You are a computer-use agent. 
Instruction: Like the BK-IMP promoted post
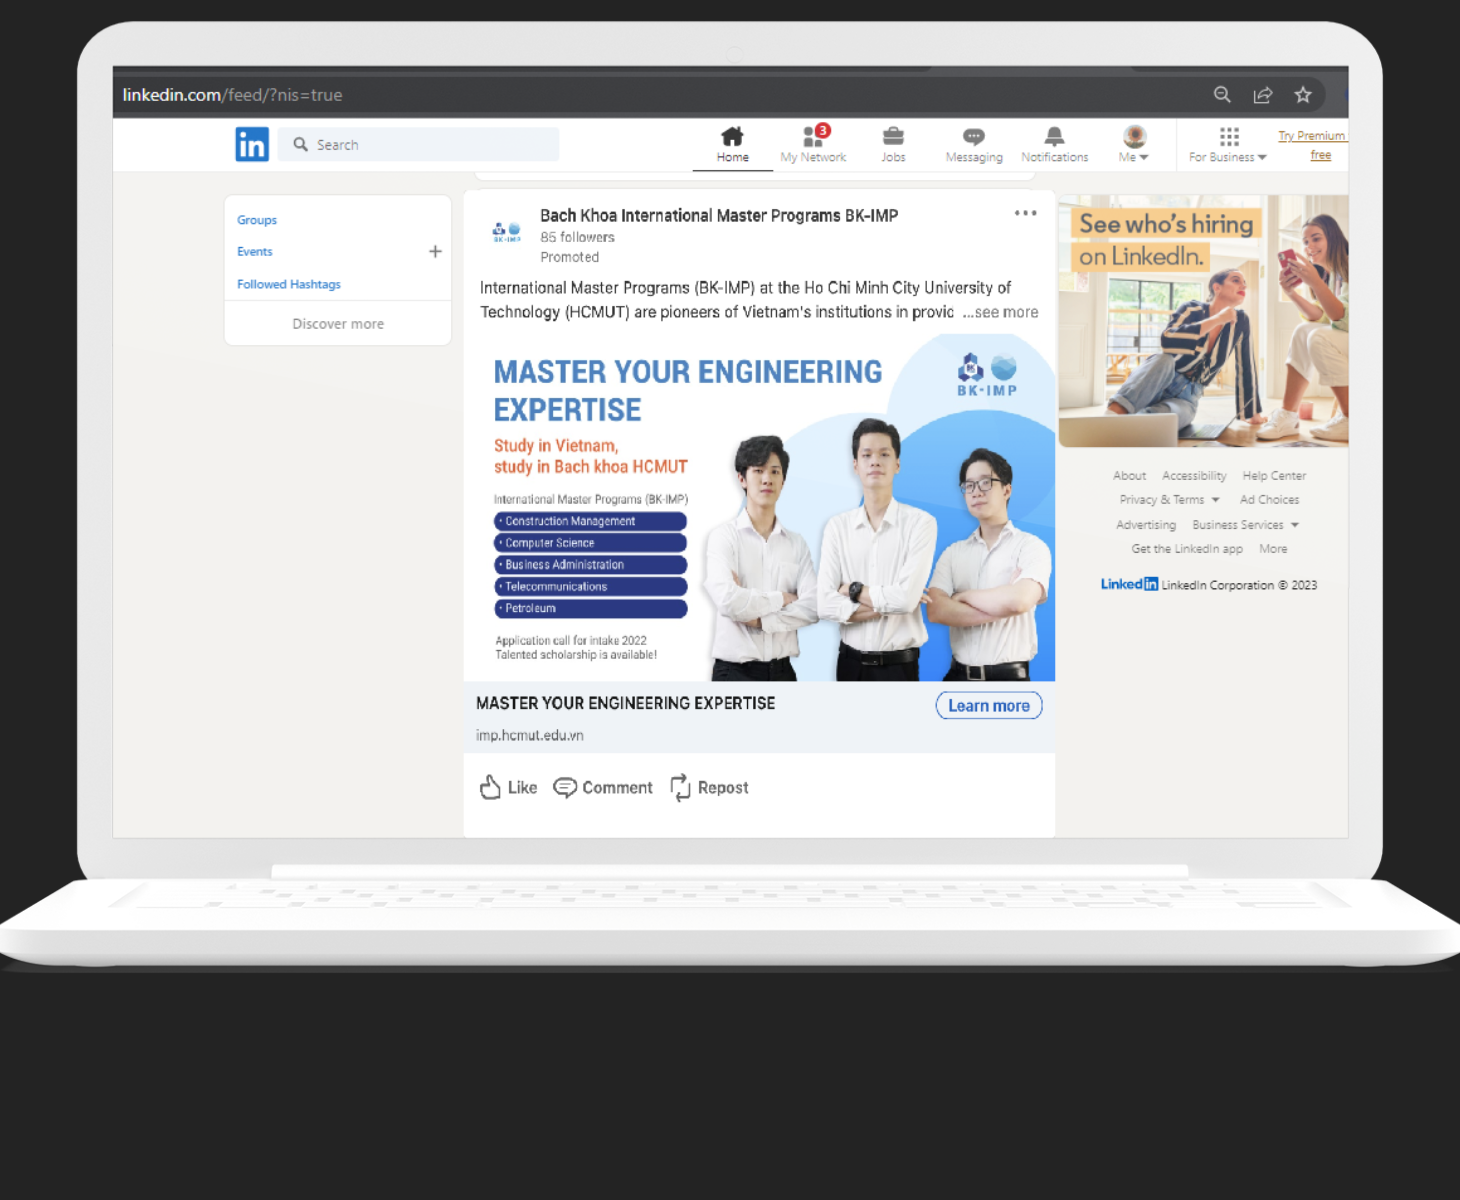pos(509,788)
